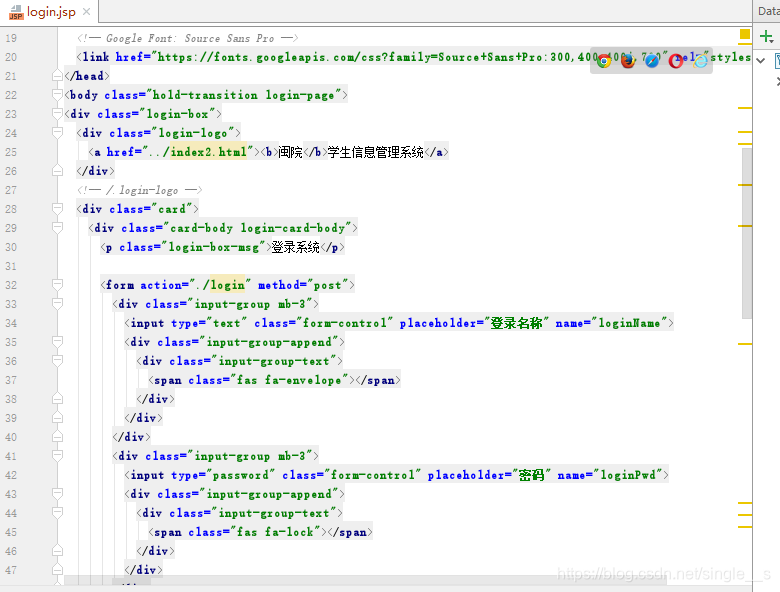Fold input-group-text div on line 36

pos(57,361)
